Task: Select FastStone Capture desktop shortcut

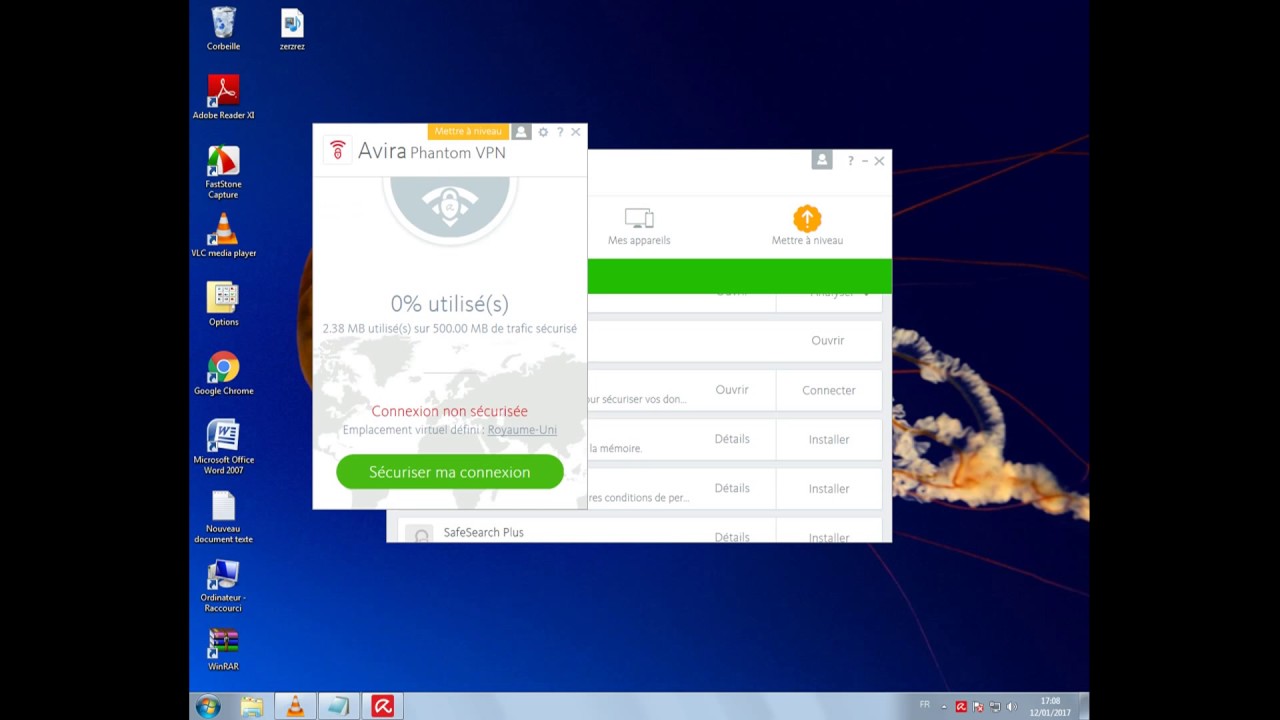Action: (223, 172)
